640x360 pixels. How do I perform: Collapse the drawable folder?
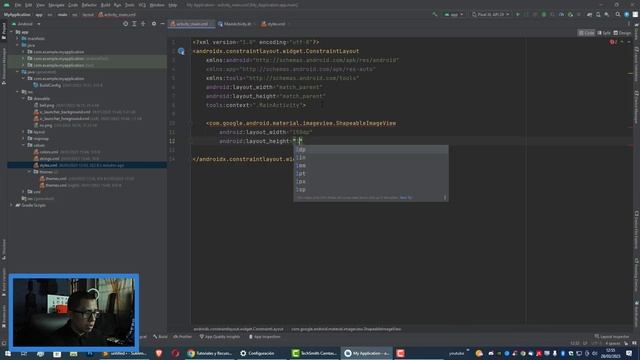24,98
